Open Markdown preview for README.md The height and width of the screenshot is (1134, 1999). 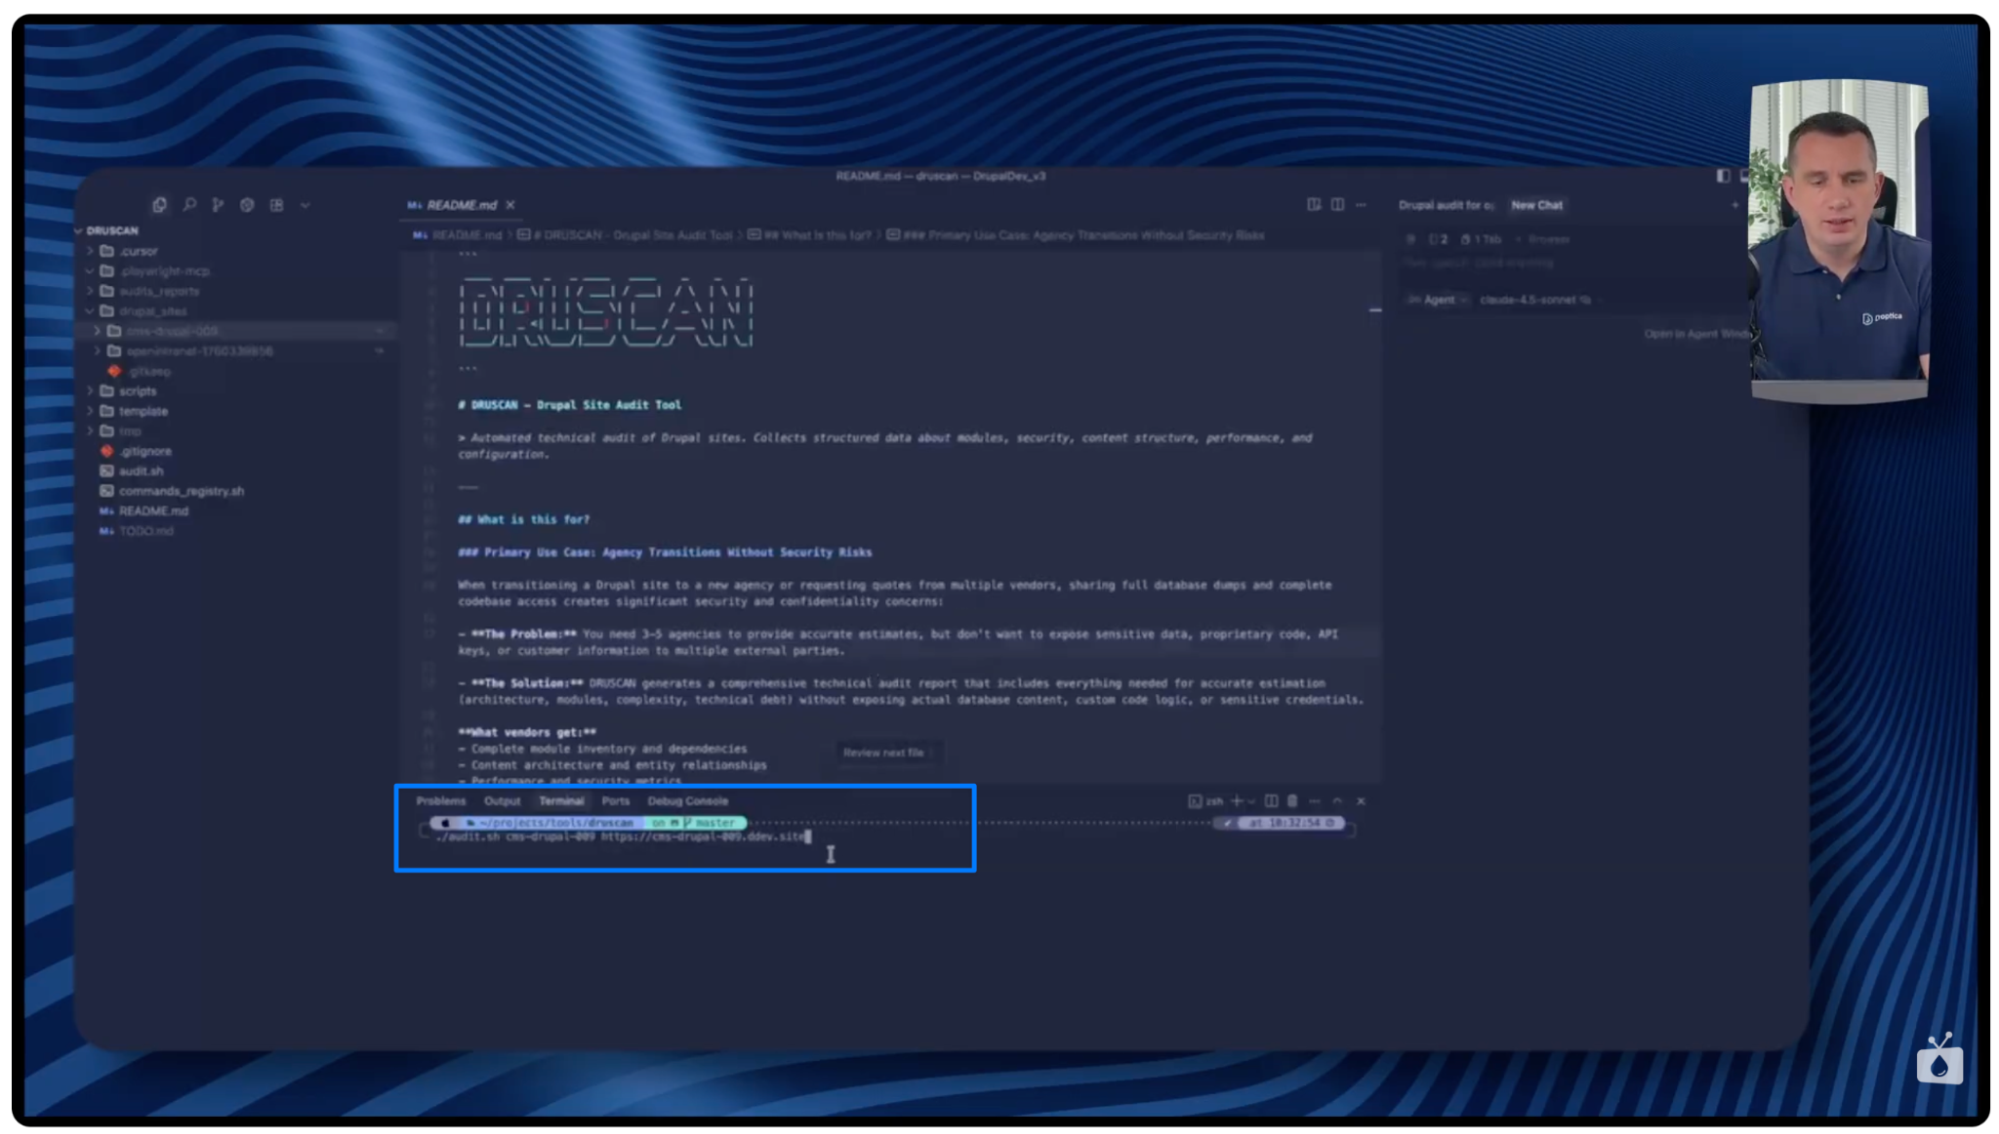pos(1313,204)
